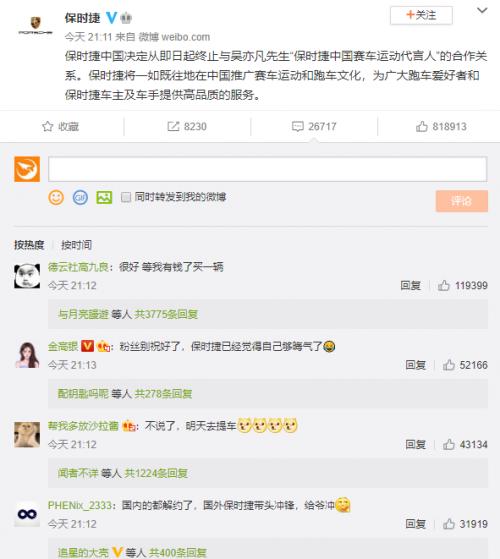
Task: Attach a picture using the image icon
Action: click(x=104, y=197)
